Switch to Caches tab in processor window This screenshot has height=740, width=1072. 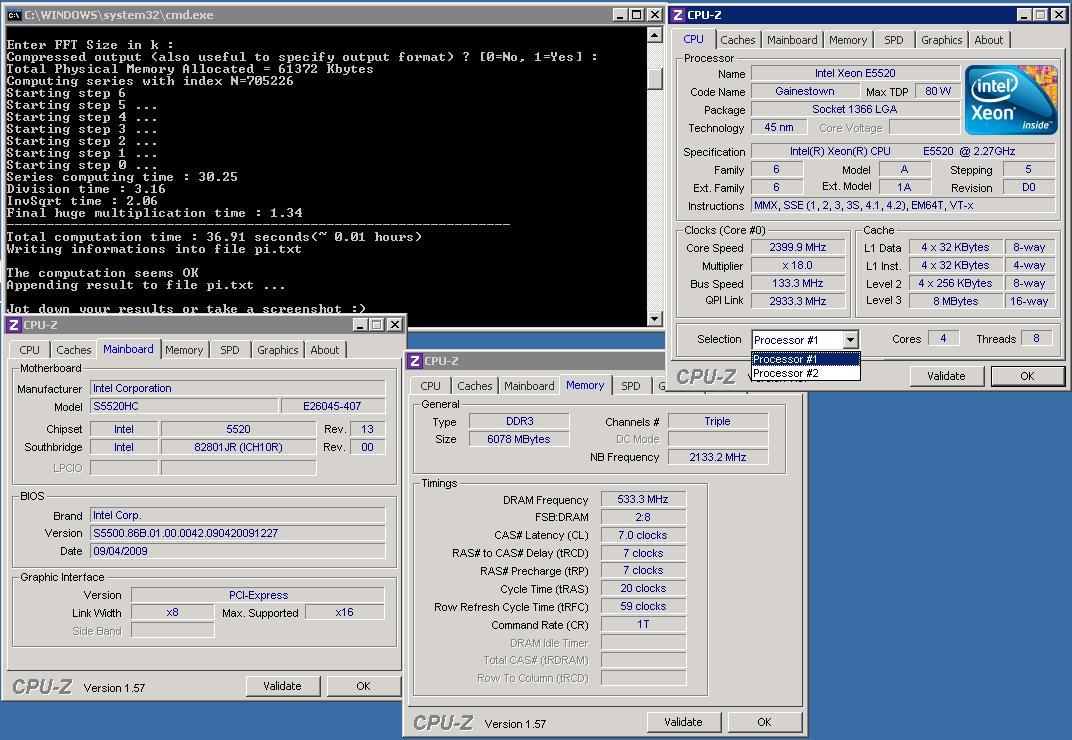pos(738,40)
